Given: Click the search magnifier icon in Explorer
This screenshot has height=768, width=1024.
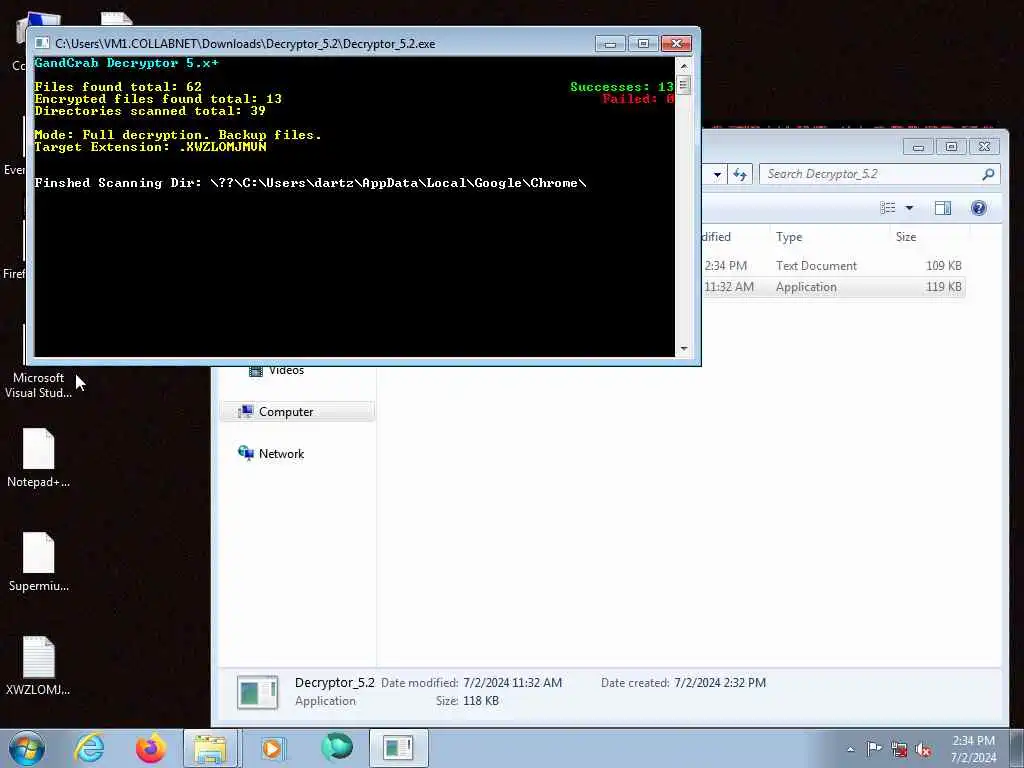Looking at the screenshot, I should (x=988, y=174).
